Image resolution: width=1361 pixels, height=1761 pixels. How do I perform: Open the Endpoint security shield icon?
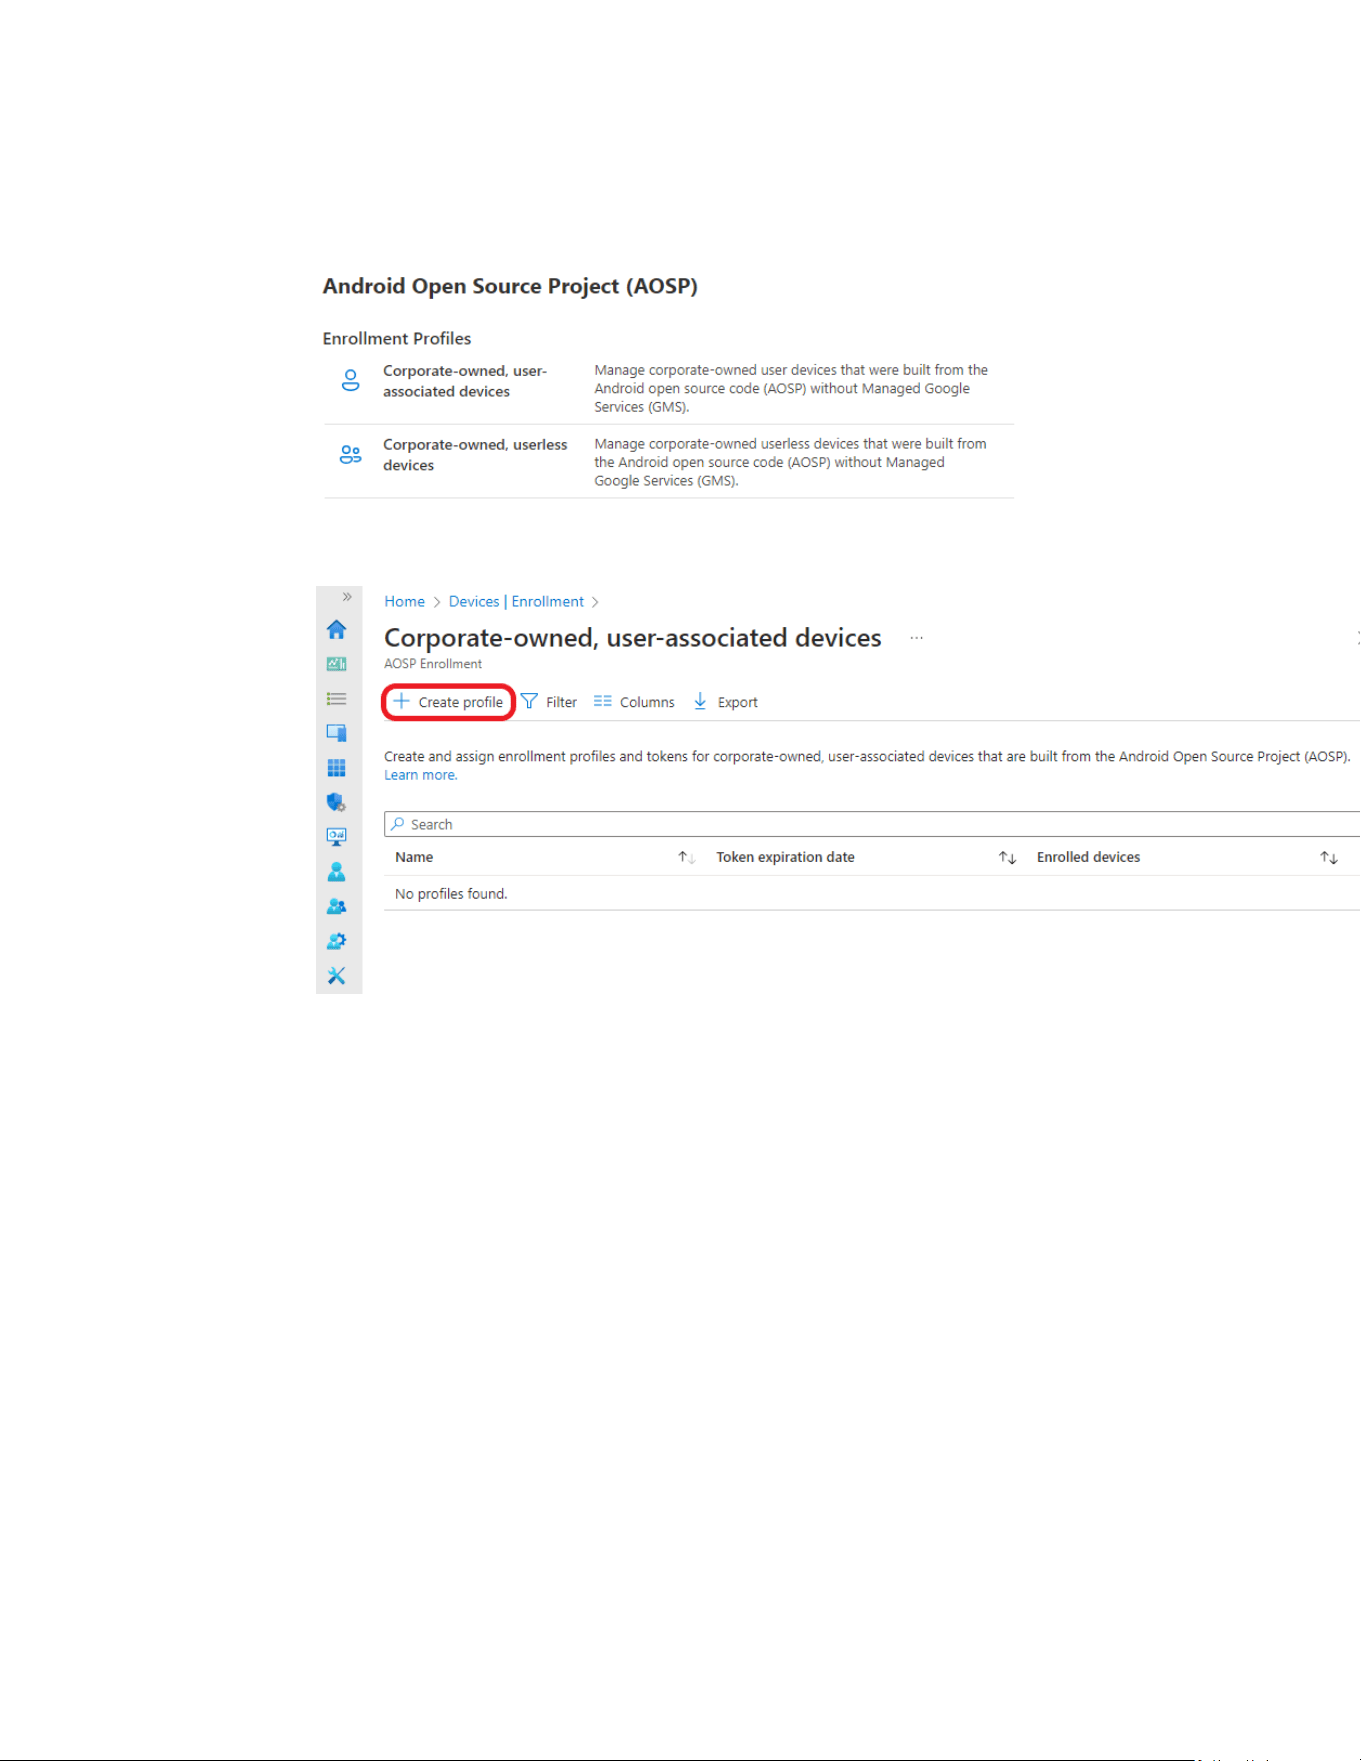(336, 802)
